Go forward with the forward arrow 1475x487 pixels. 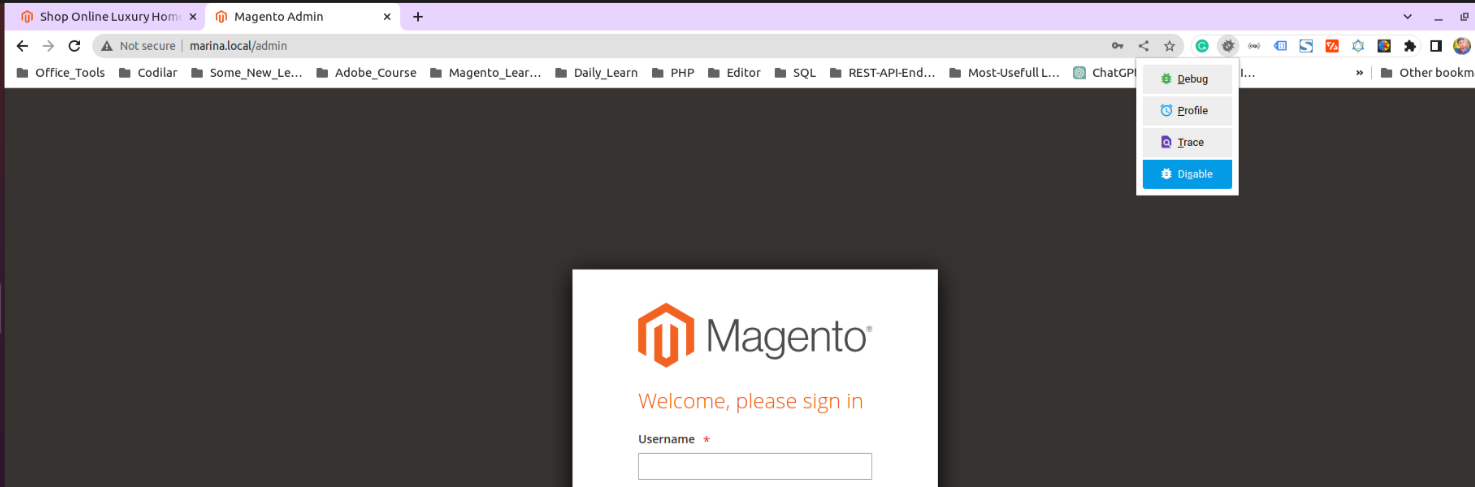[x=48, y=46]
